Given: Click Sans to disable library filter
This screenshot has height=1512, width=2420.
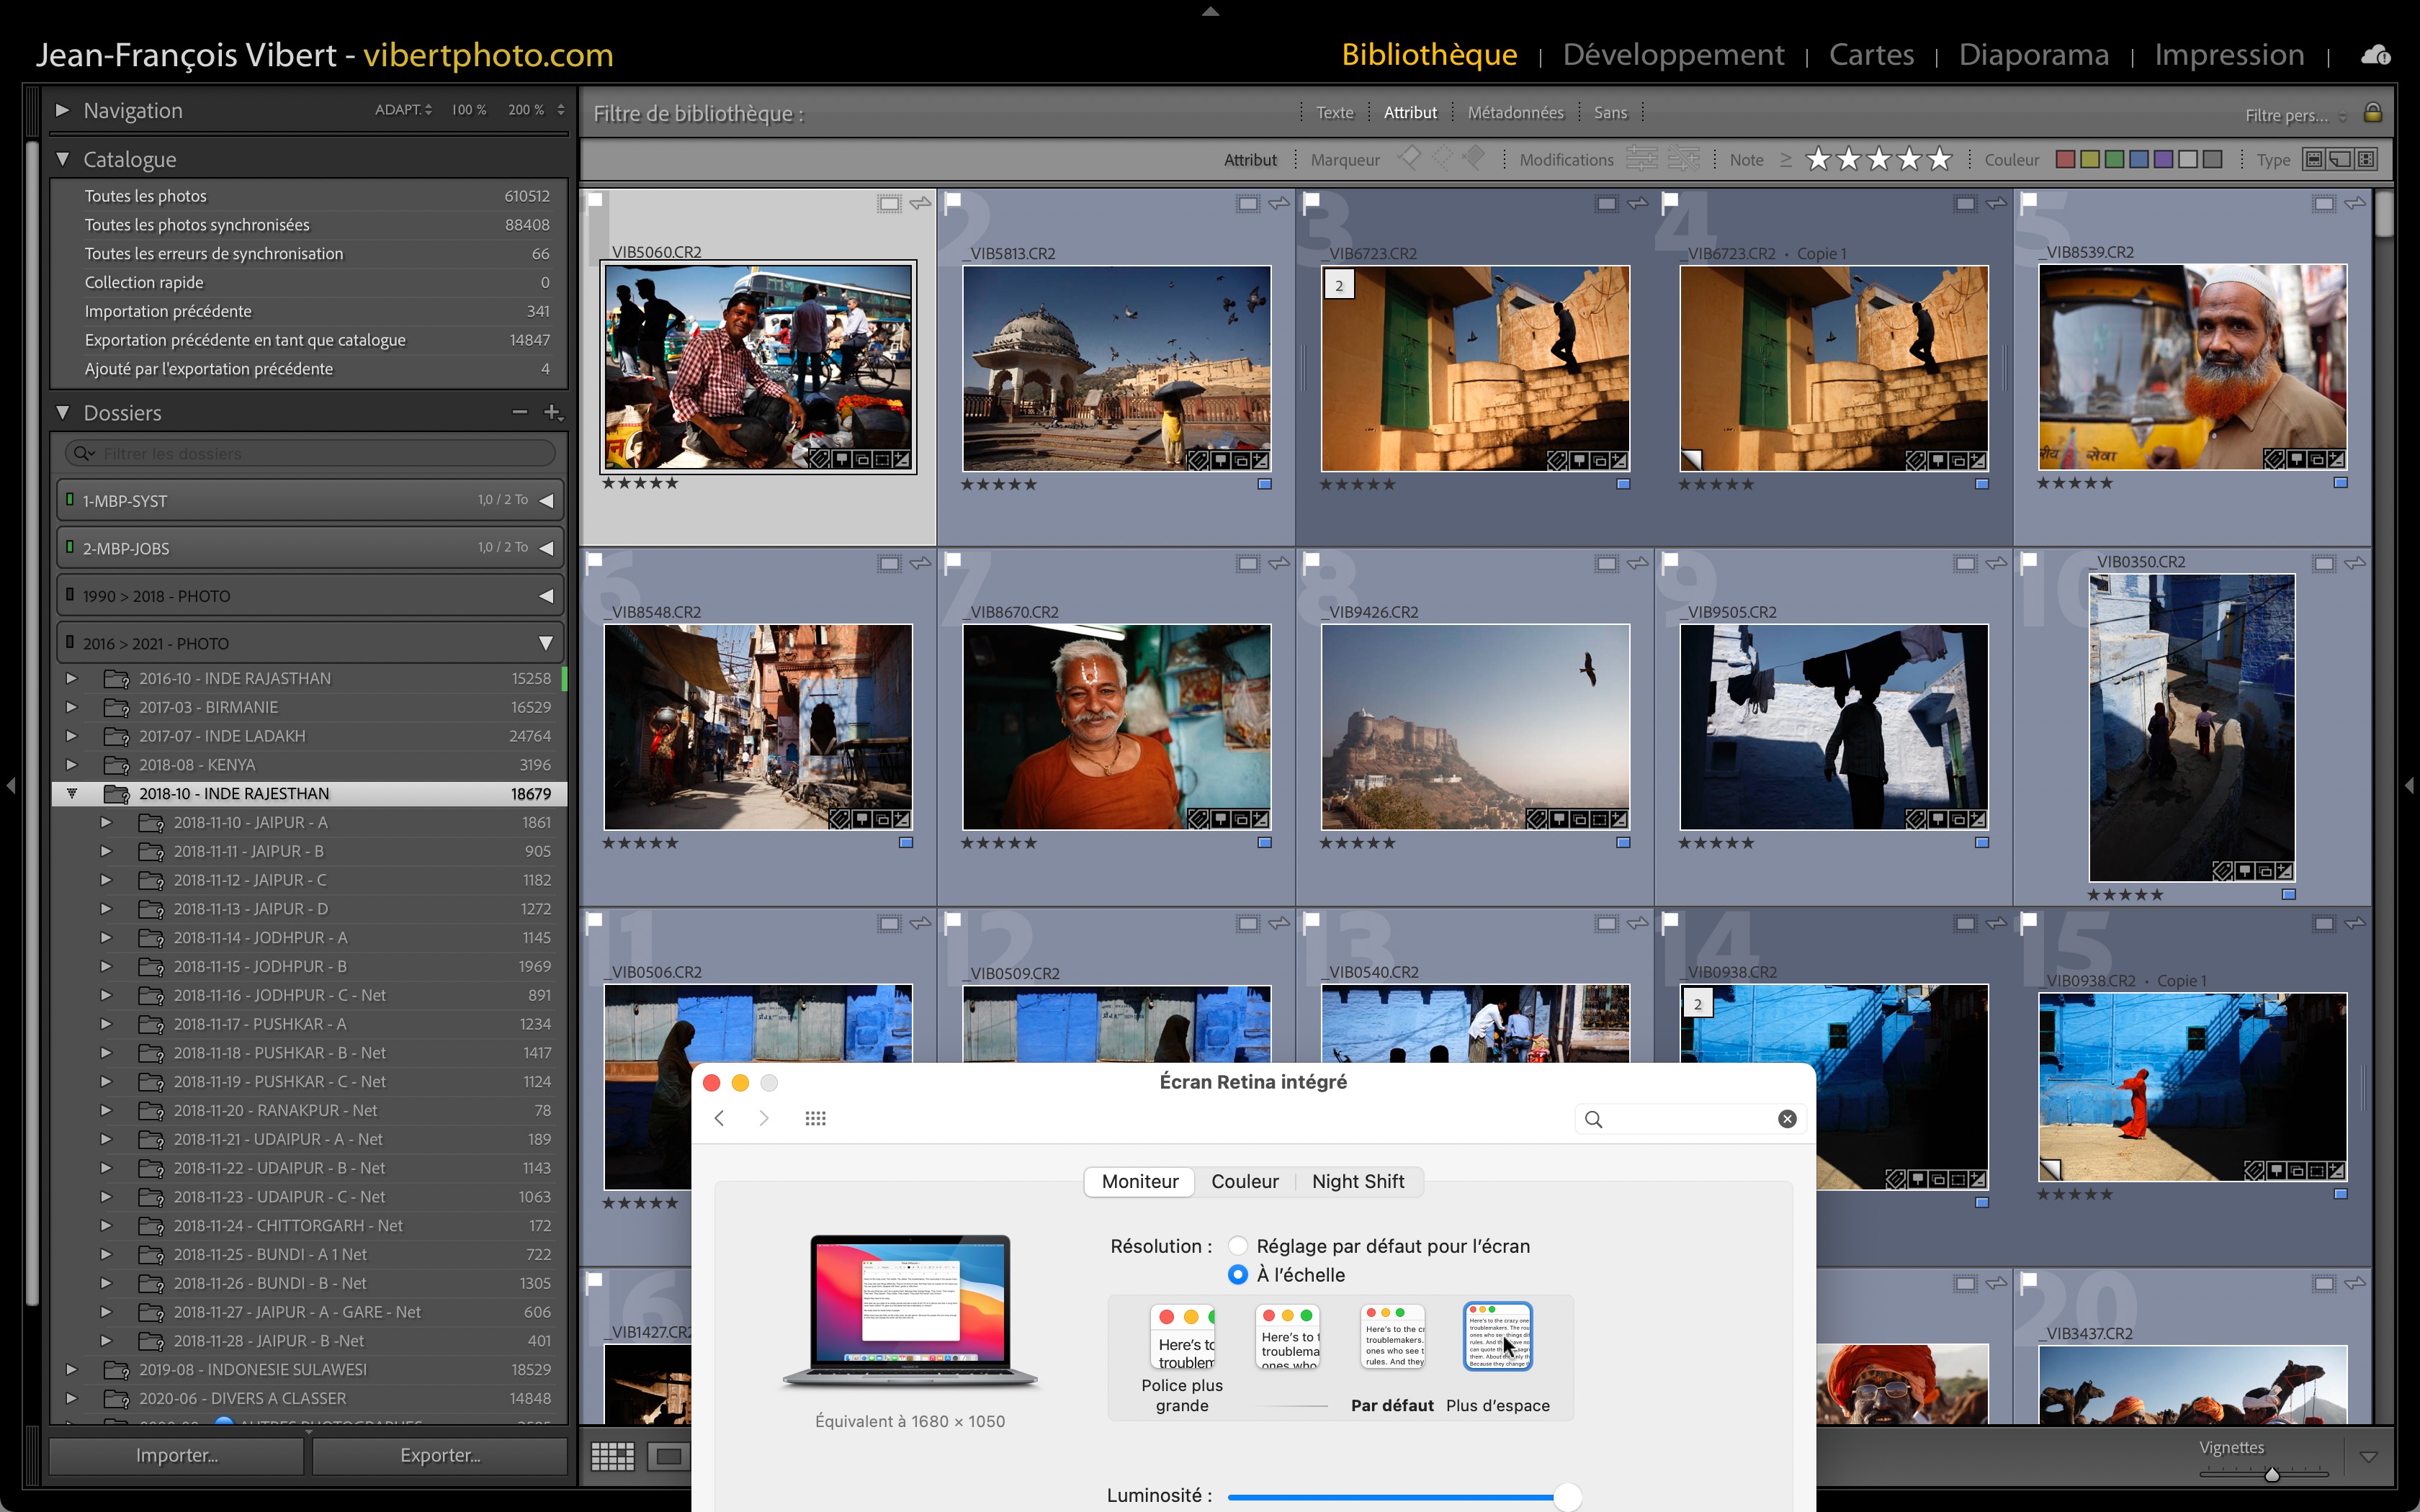Looking at the screenshot, I should pos(1610,113).
